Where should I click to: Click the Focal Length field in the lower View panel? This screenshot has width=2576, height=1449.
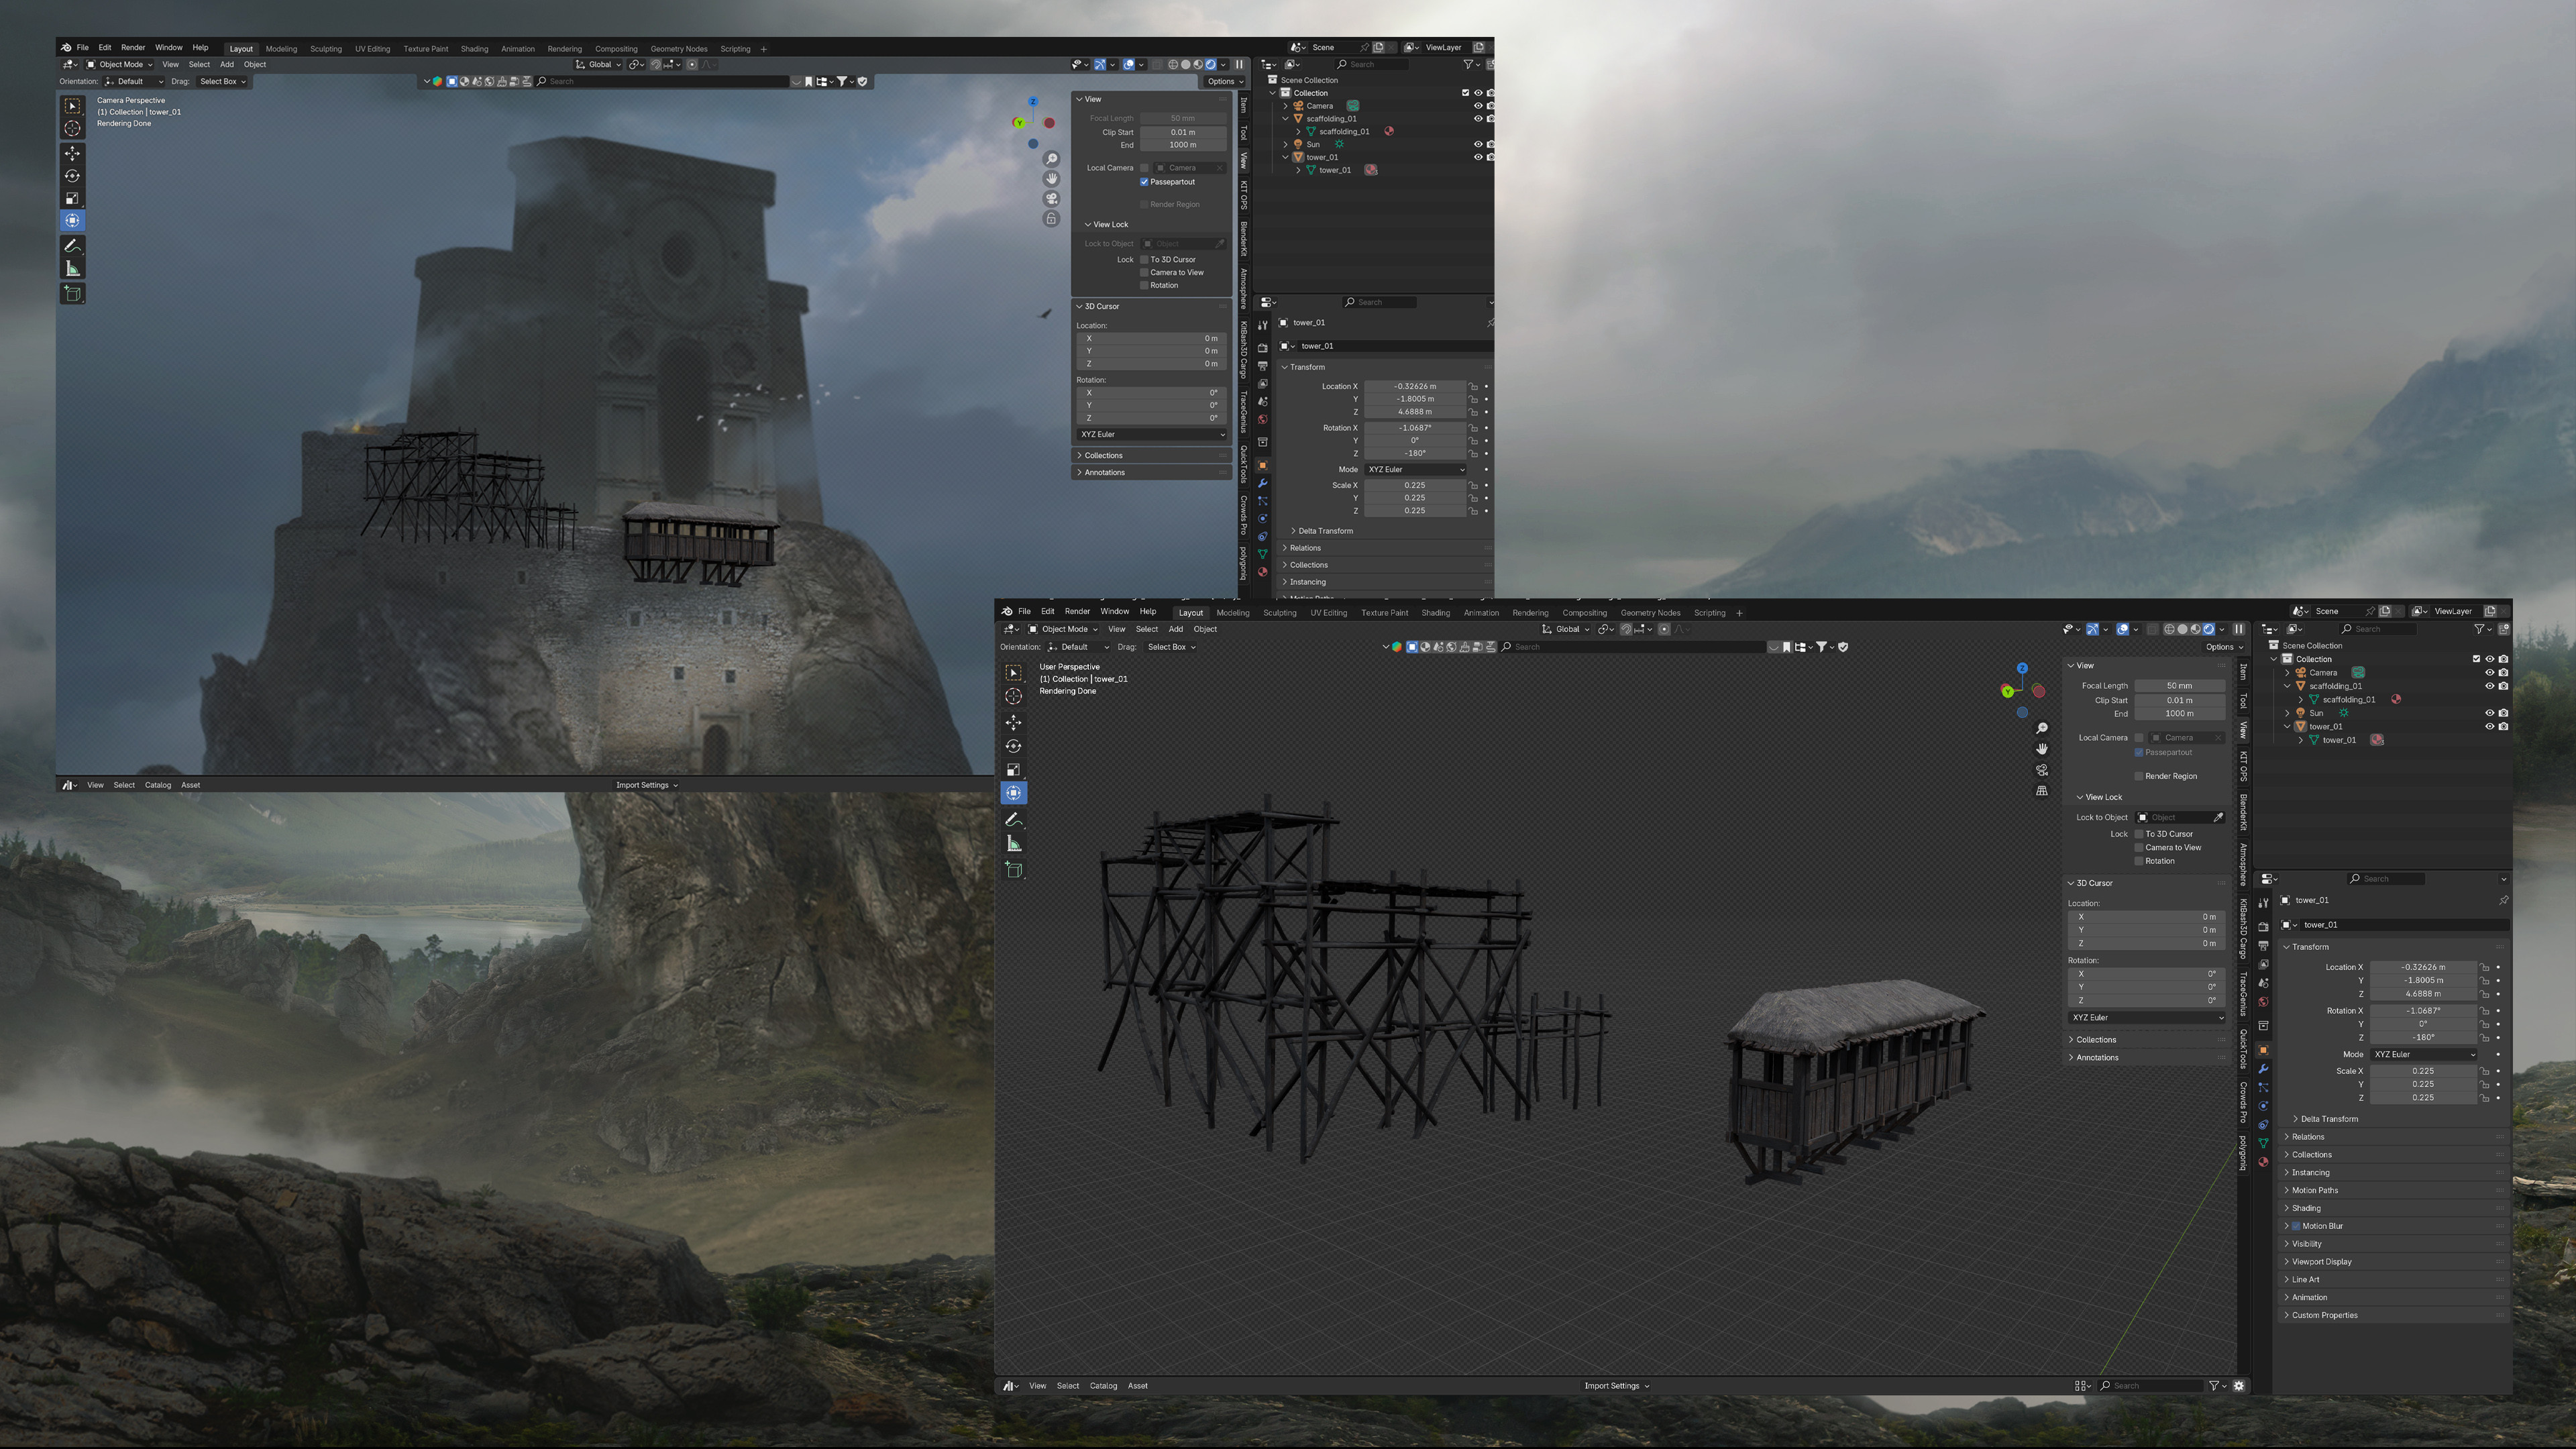pos(2179,686)
